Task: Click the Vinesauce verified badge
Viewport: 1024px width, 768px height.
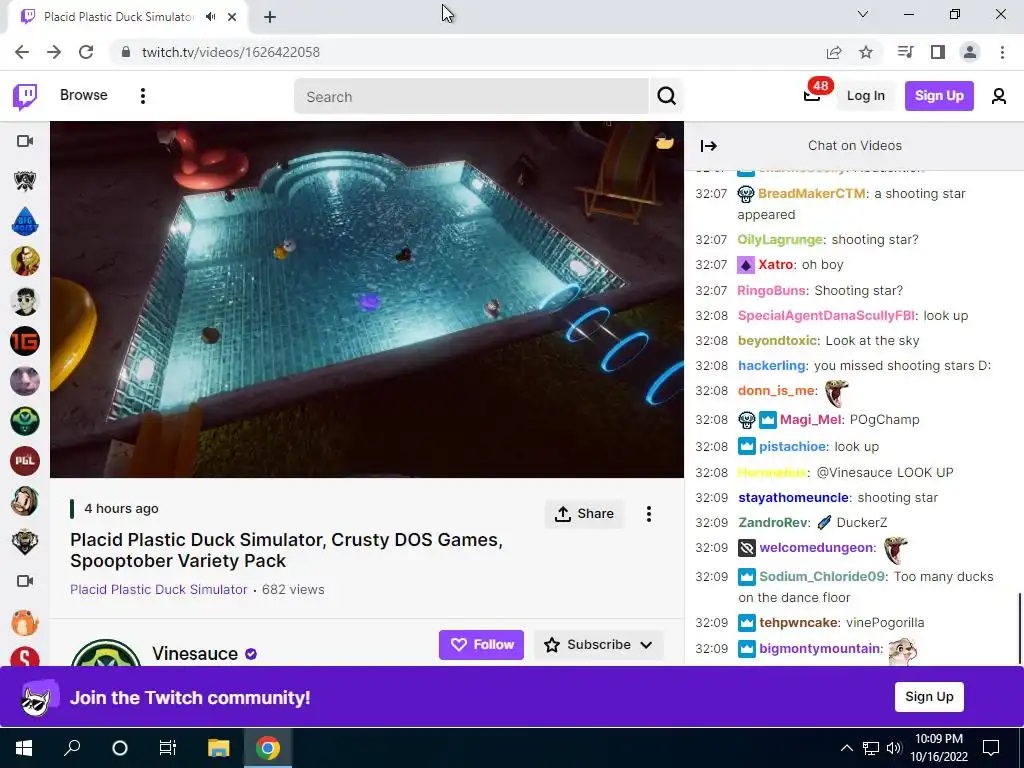Action: [x=251, y=654]
